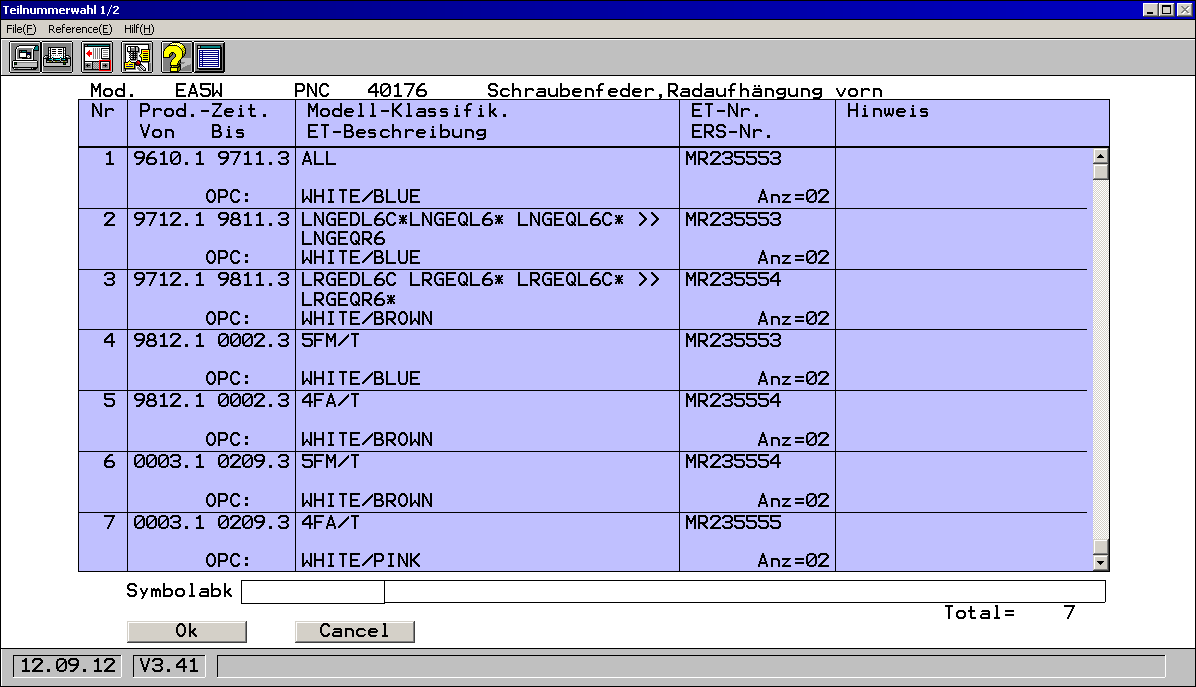Screen dimensions: 1196x687
Task: Open the Reference menu
Action: 80,29
